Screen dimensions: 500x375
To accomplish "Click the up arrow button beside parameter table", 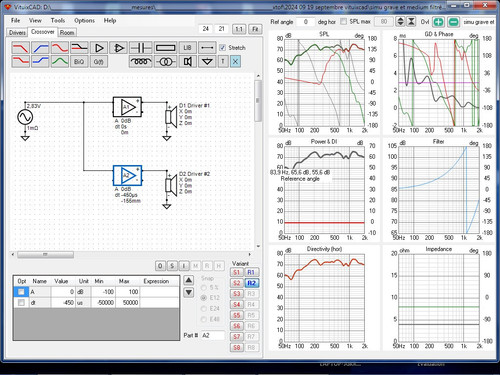I will tap(189, 280).
